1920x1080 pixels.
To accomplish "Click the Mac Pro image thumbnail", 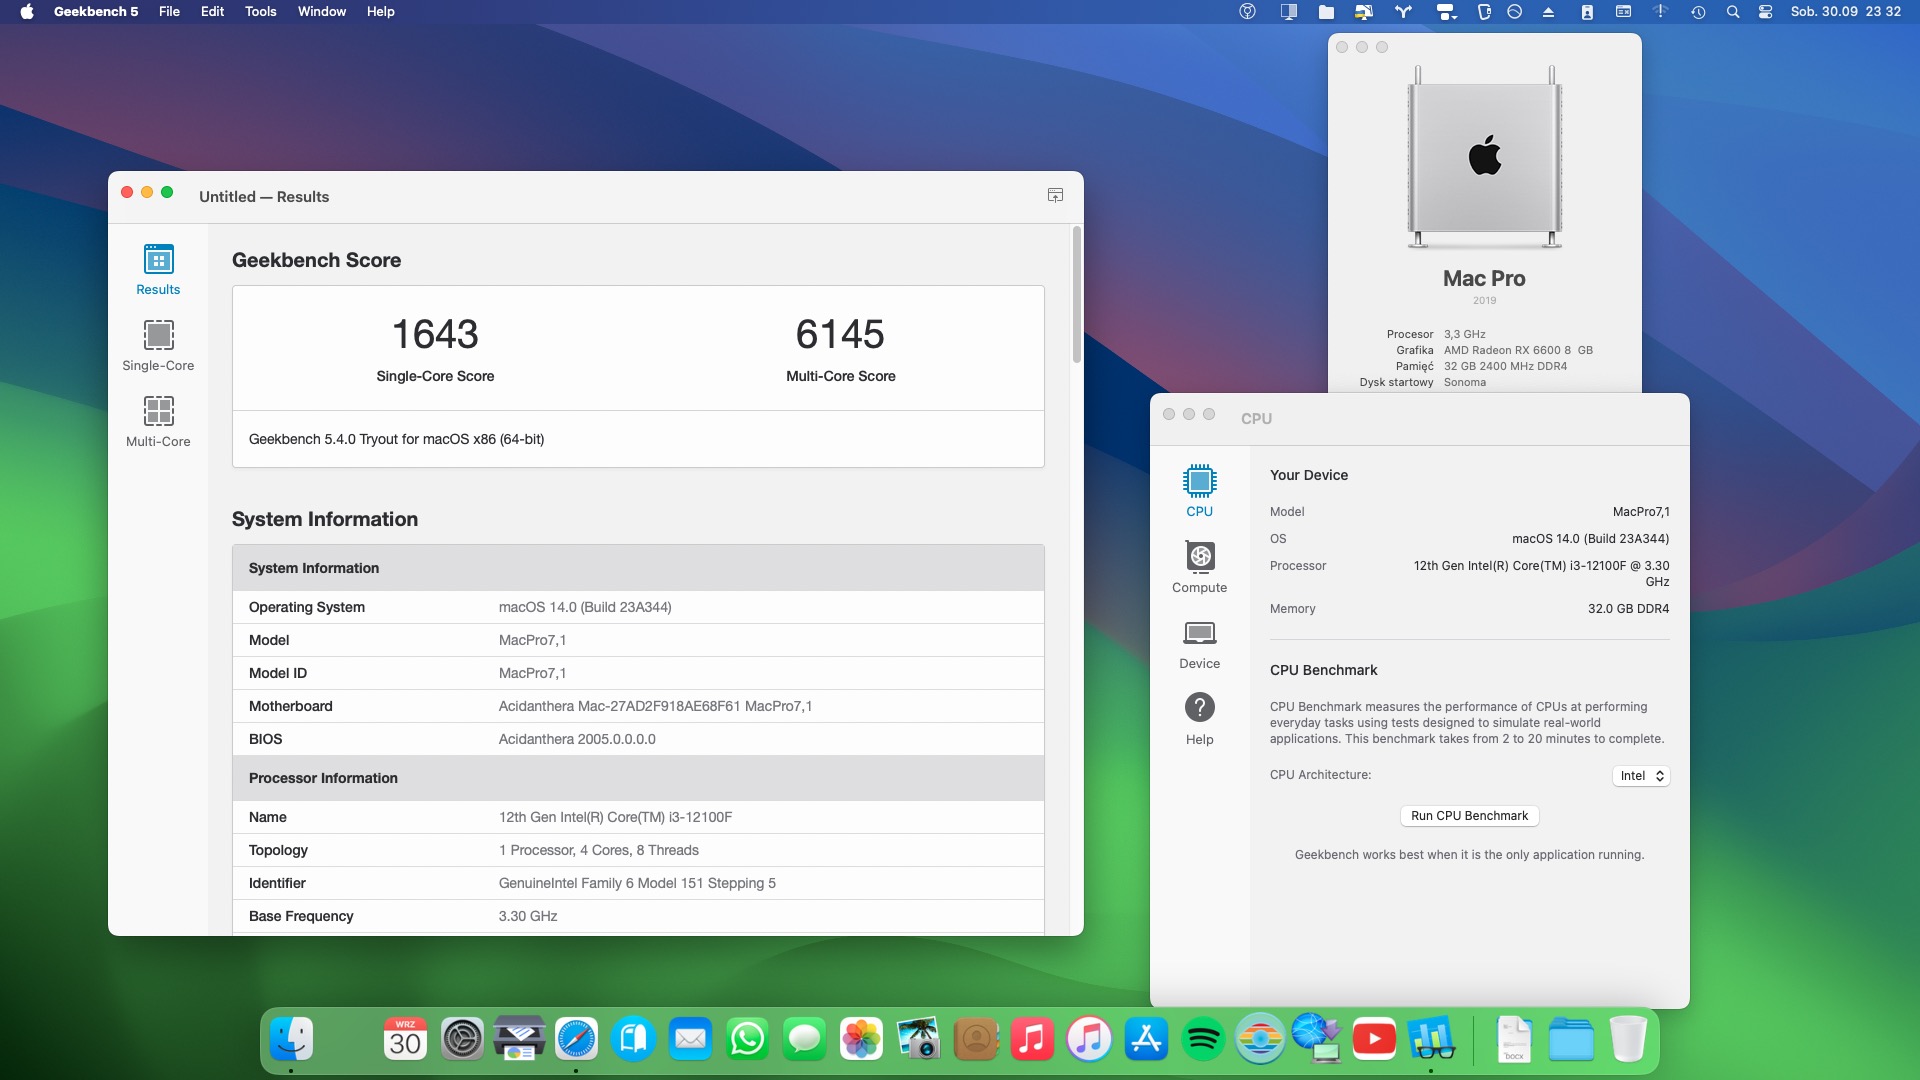I will point(1484,157).
